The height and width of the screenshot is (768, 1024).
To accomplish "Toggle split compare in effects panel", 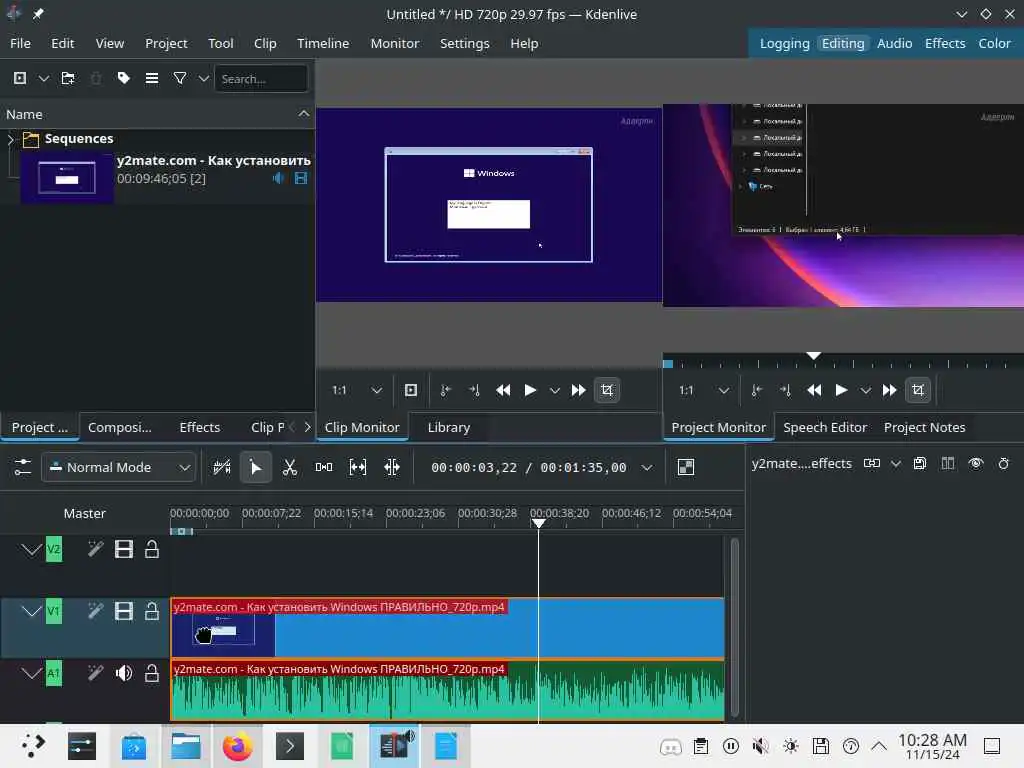I will [x=948, y=463].
